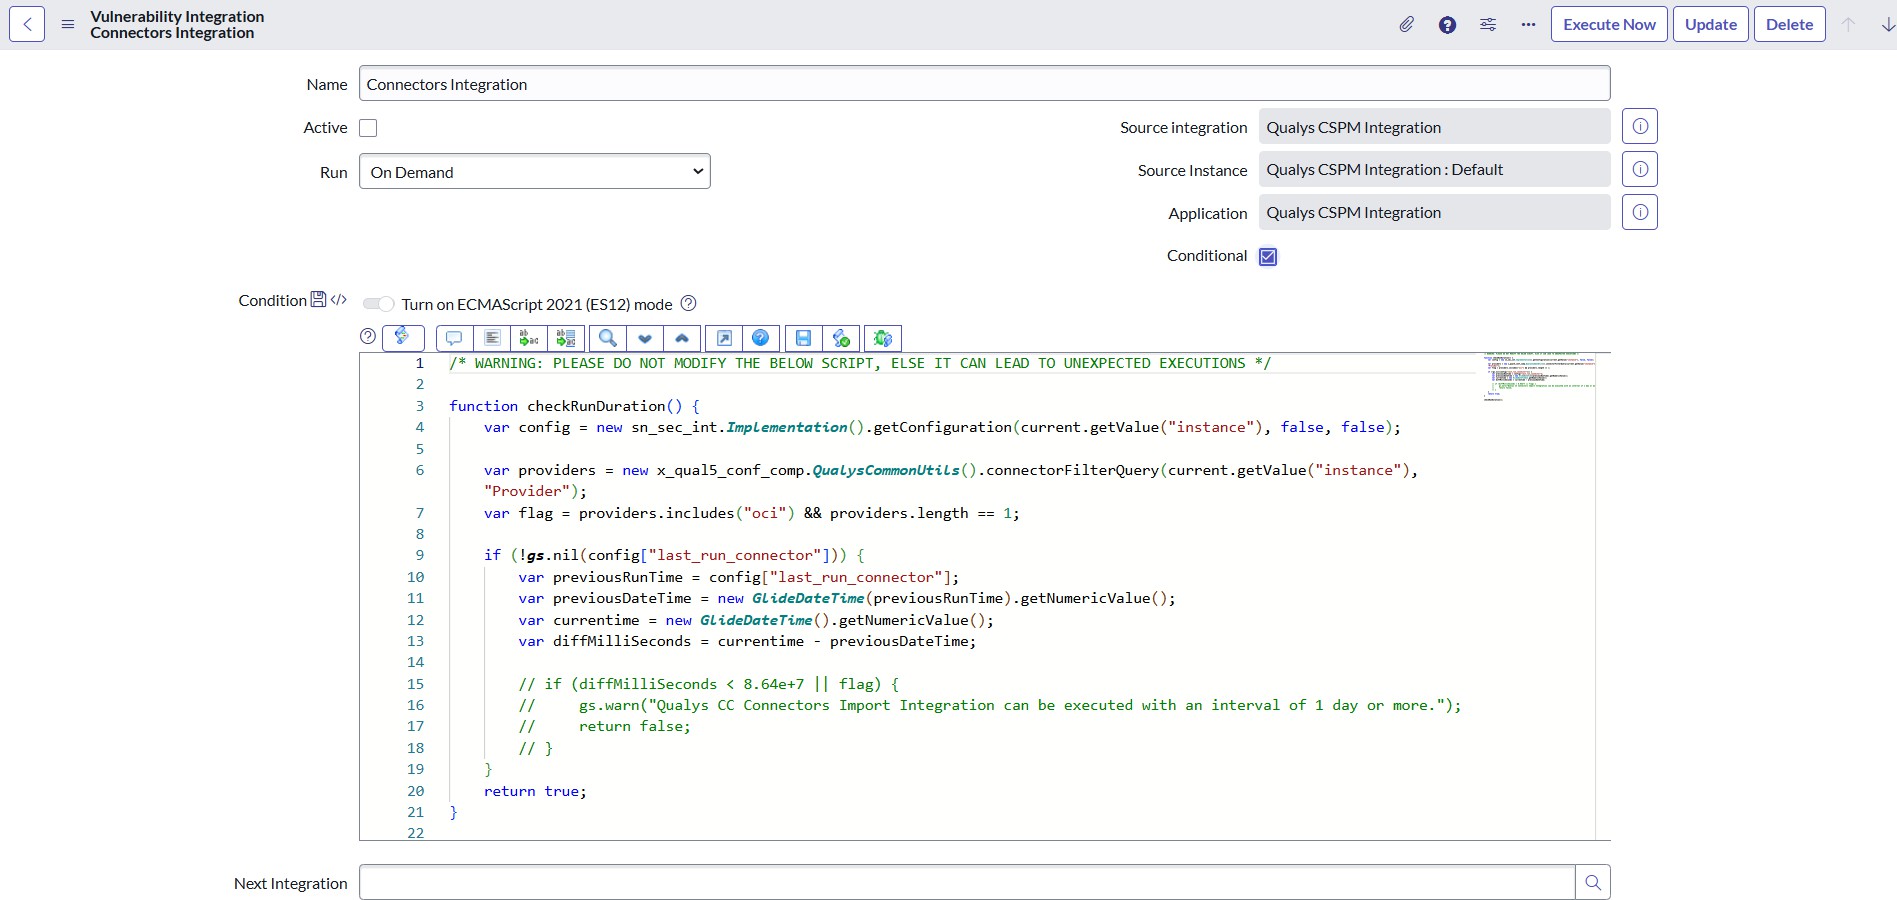Click the Condition field save icon
1897x900 pixels.
318,299
